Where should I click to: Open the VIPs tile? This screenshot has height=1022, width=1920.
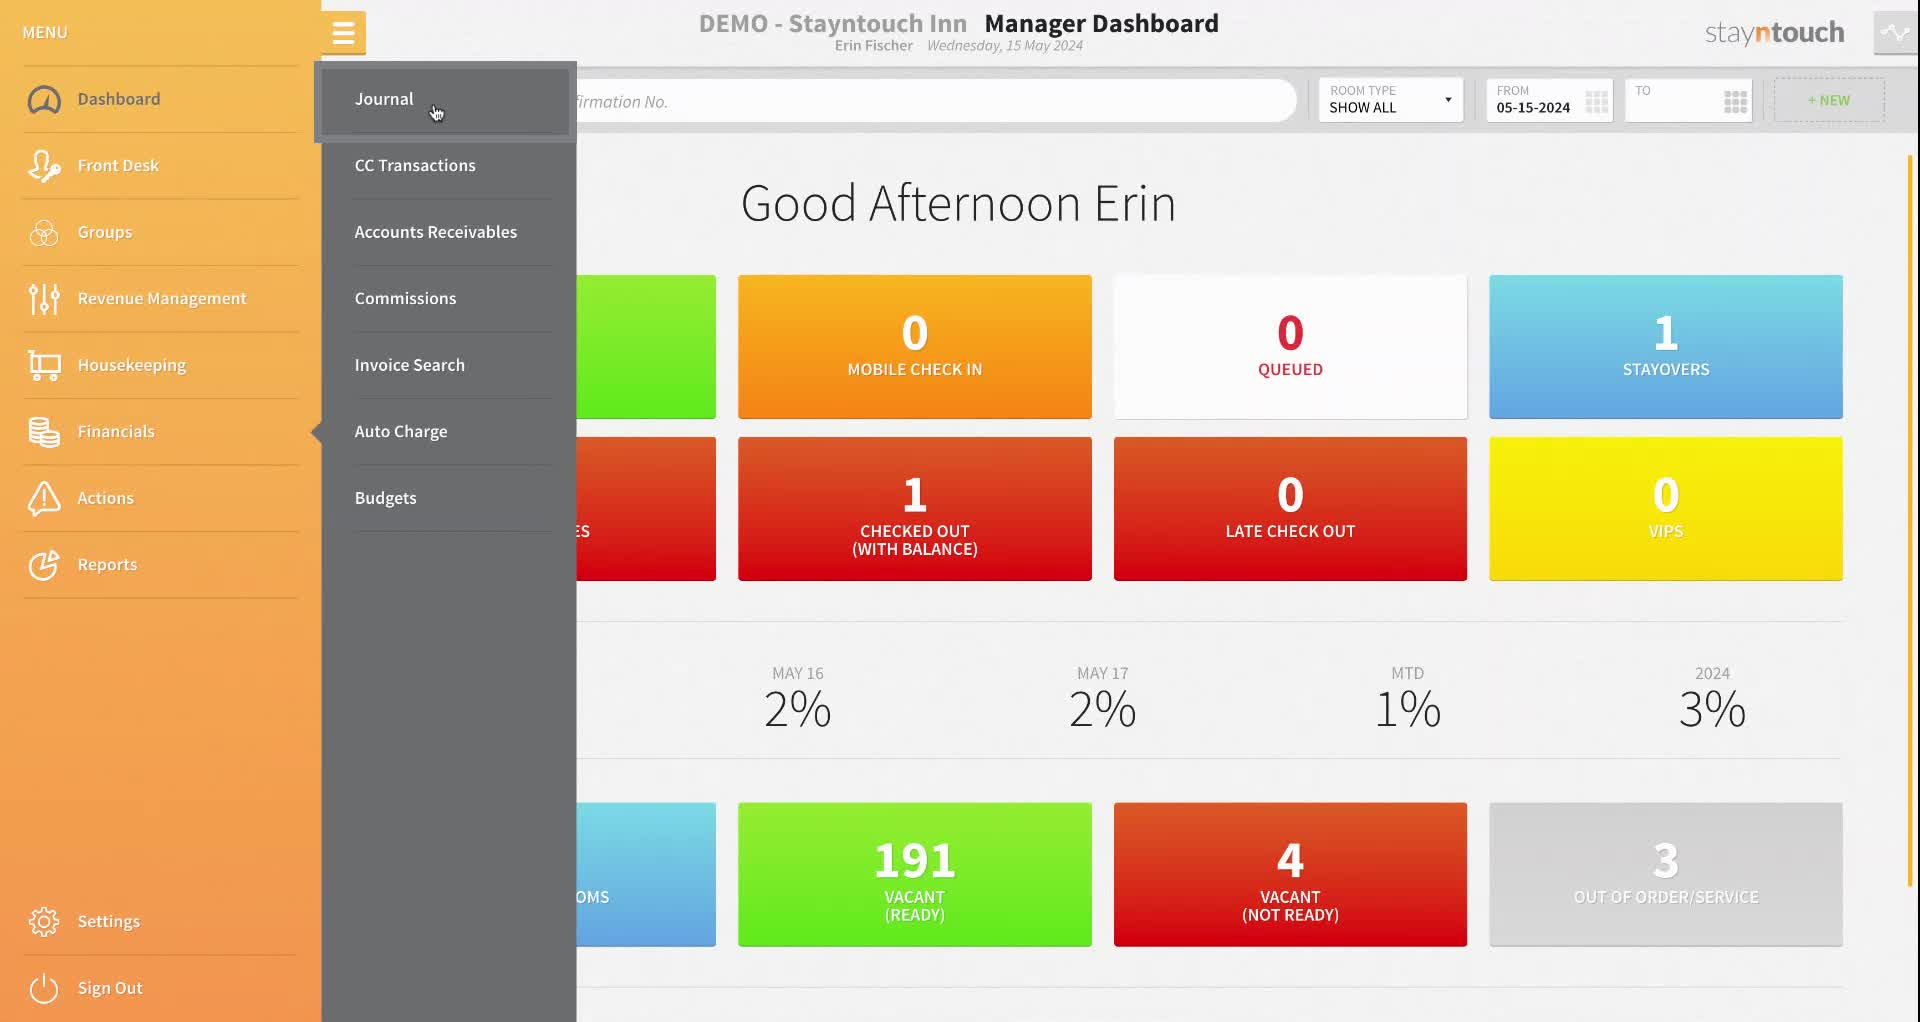pos(1666,509)
